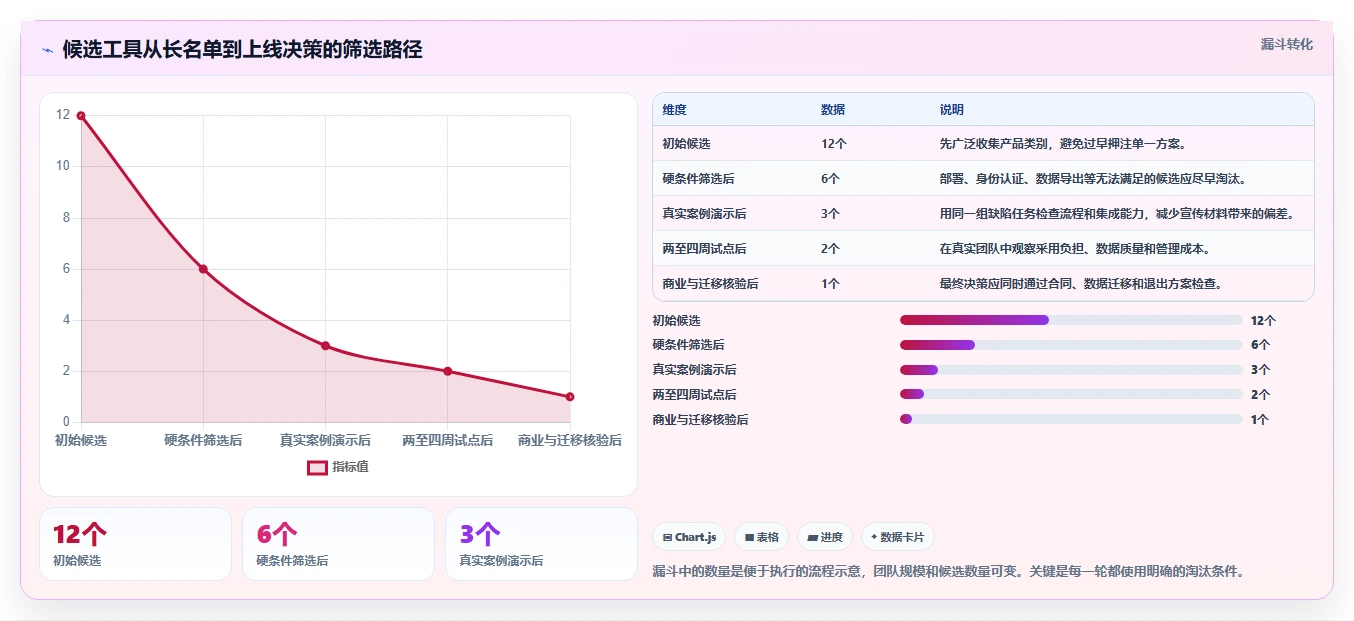The width and height of the screenshot is (1354, 621).
Task: Select the 硬条件筛选后 table row cell
Action: [x=698, y=179]
